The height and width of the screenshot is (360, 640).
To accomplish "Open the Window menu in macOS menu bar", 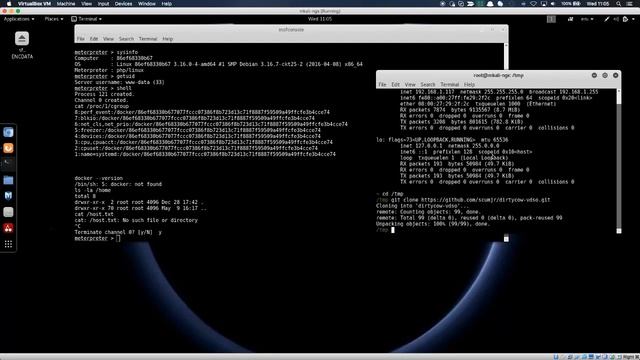I will [x=147, y=4].
